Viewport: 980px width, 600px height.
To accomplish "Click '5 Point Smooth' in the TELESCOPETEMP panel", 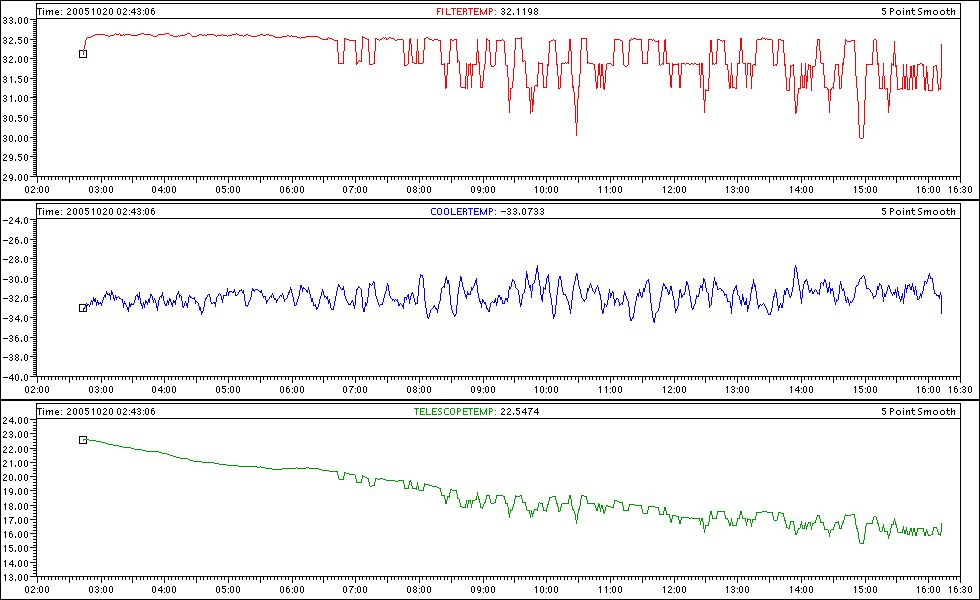I will pos(918,411).
